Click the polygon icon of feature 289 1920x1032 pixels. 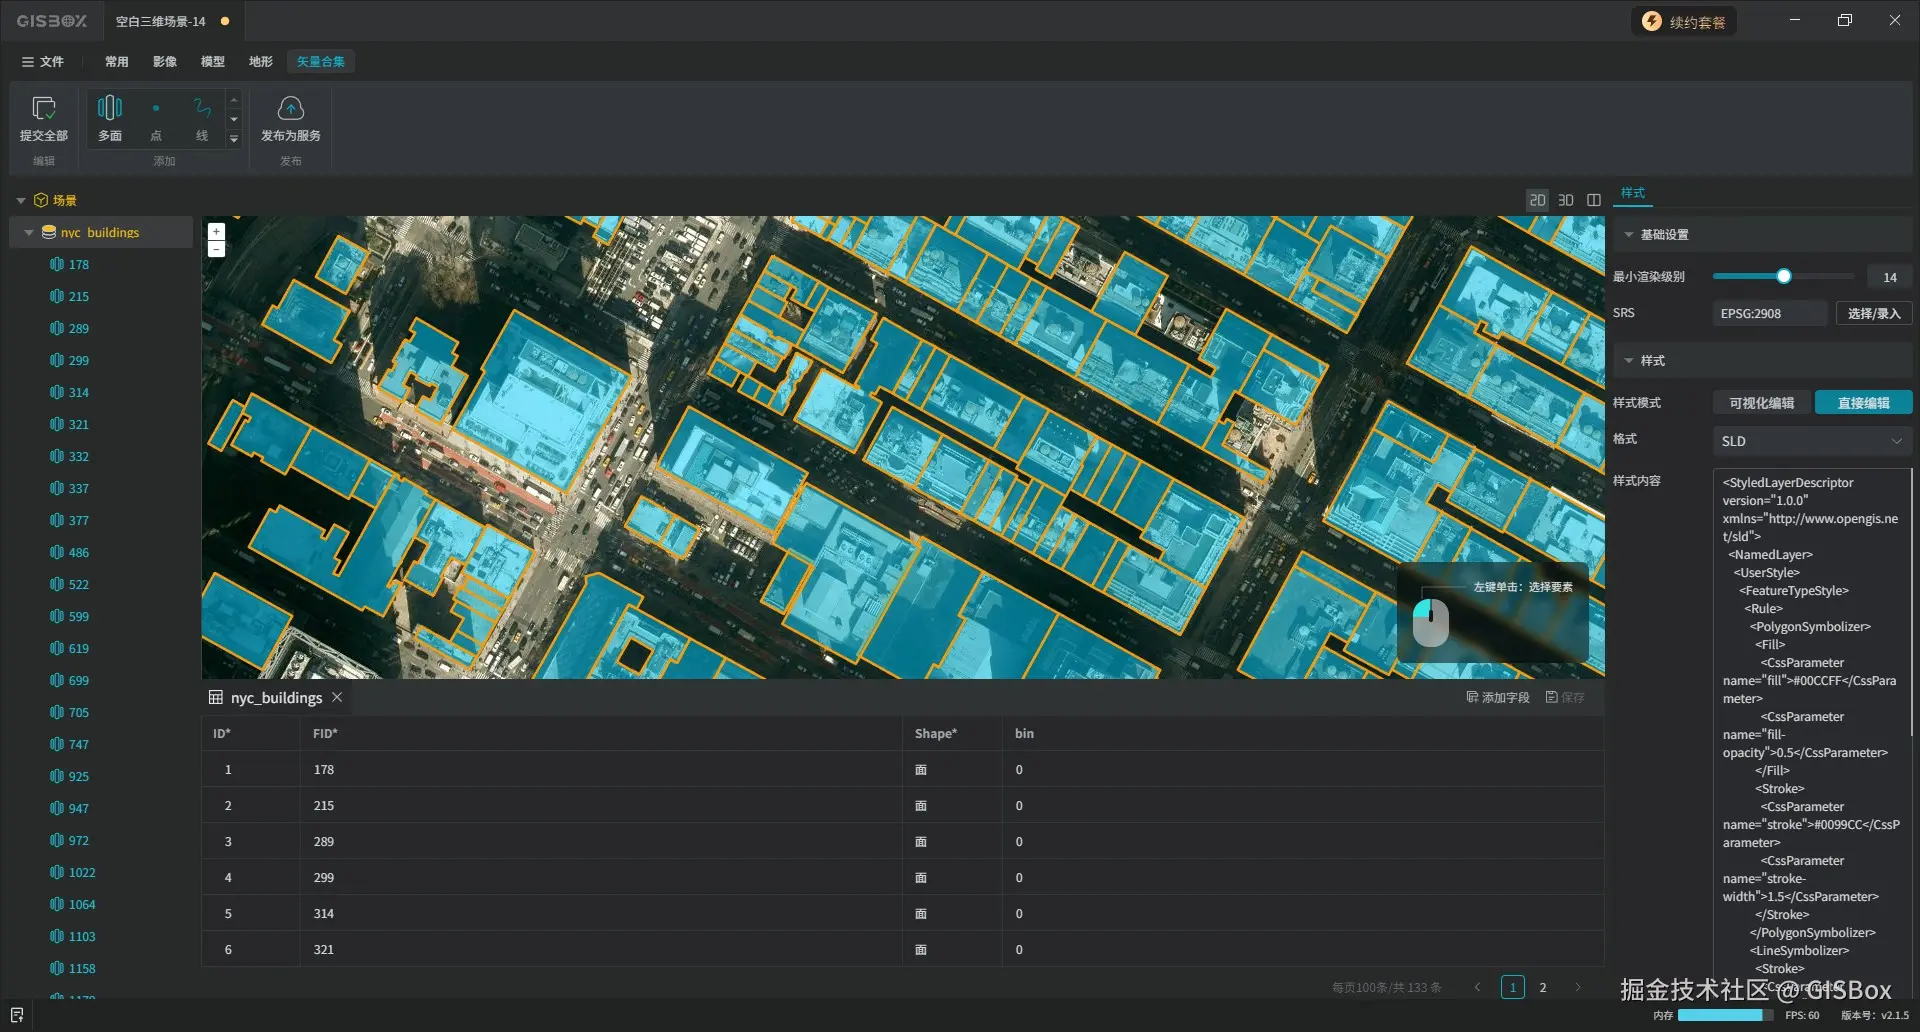[x=57, y=328]
